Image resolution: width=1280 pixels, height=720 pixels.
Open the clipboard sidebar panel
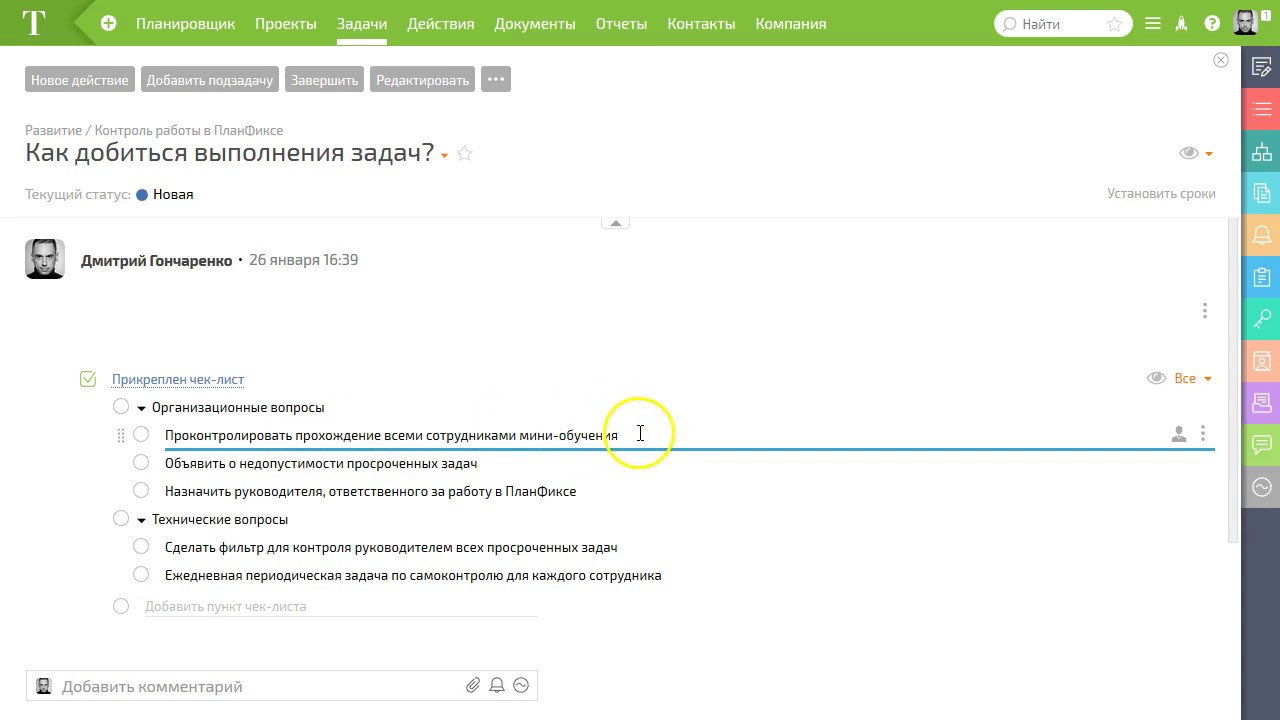point(1261,277)
